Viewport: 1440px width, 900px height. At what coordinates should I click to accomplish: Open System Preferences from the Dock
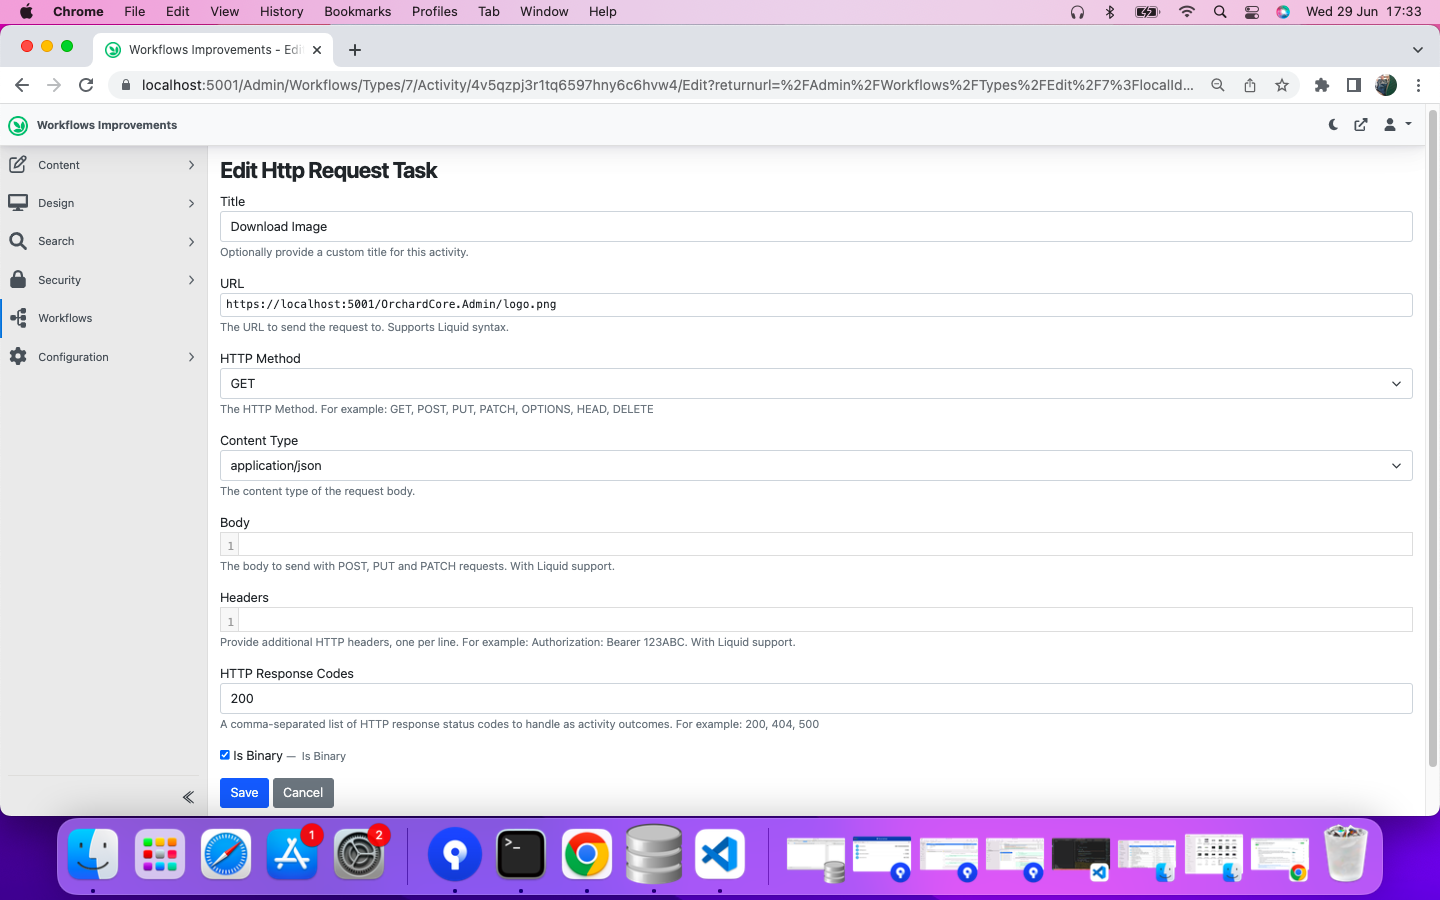pos(359,854)
